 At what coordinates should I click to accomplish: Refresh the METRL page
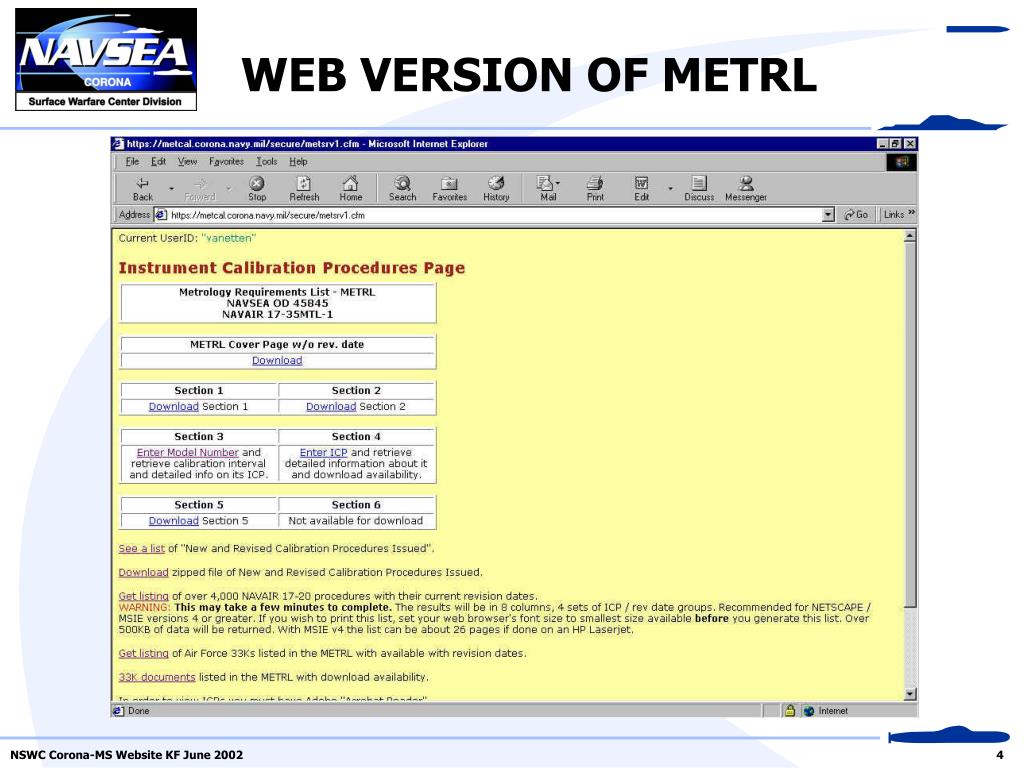point(304,189)
